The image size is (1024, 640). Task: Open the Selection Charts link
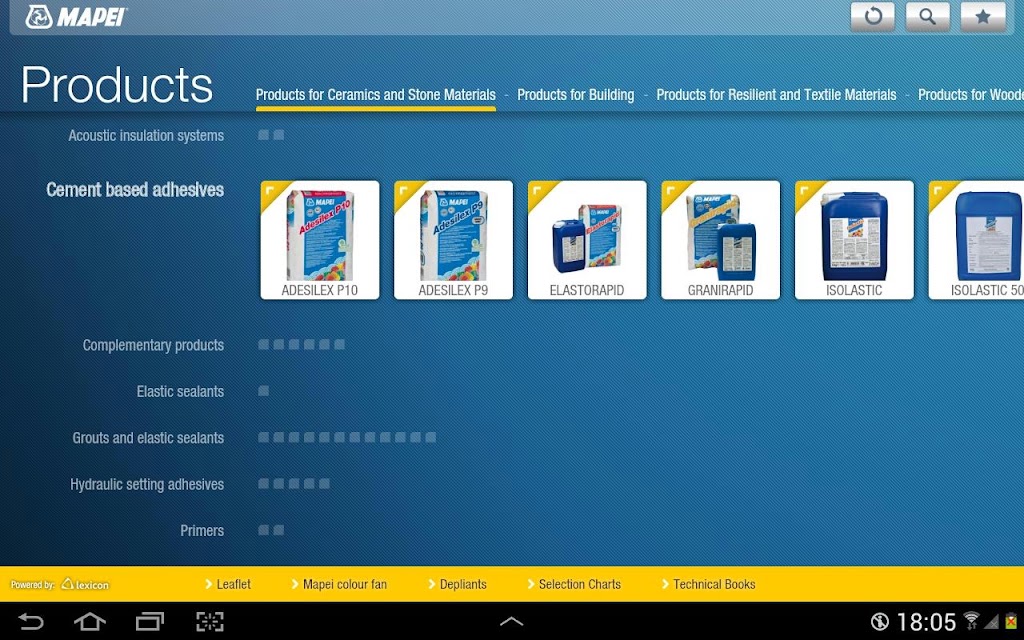tap(574, 584)
